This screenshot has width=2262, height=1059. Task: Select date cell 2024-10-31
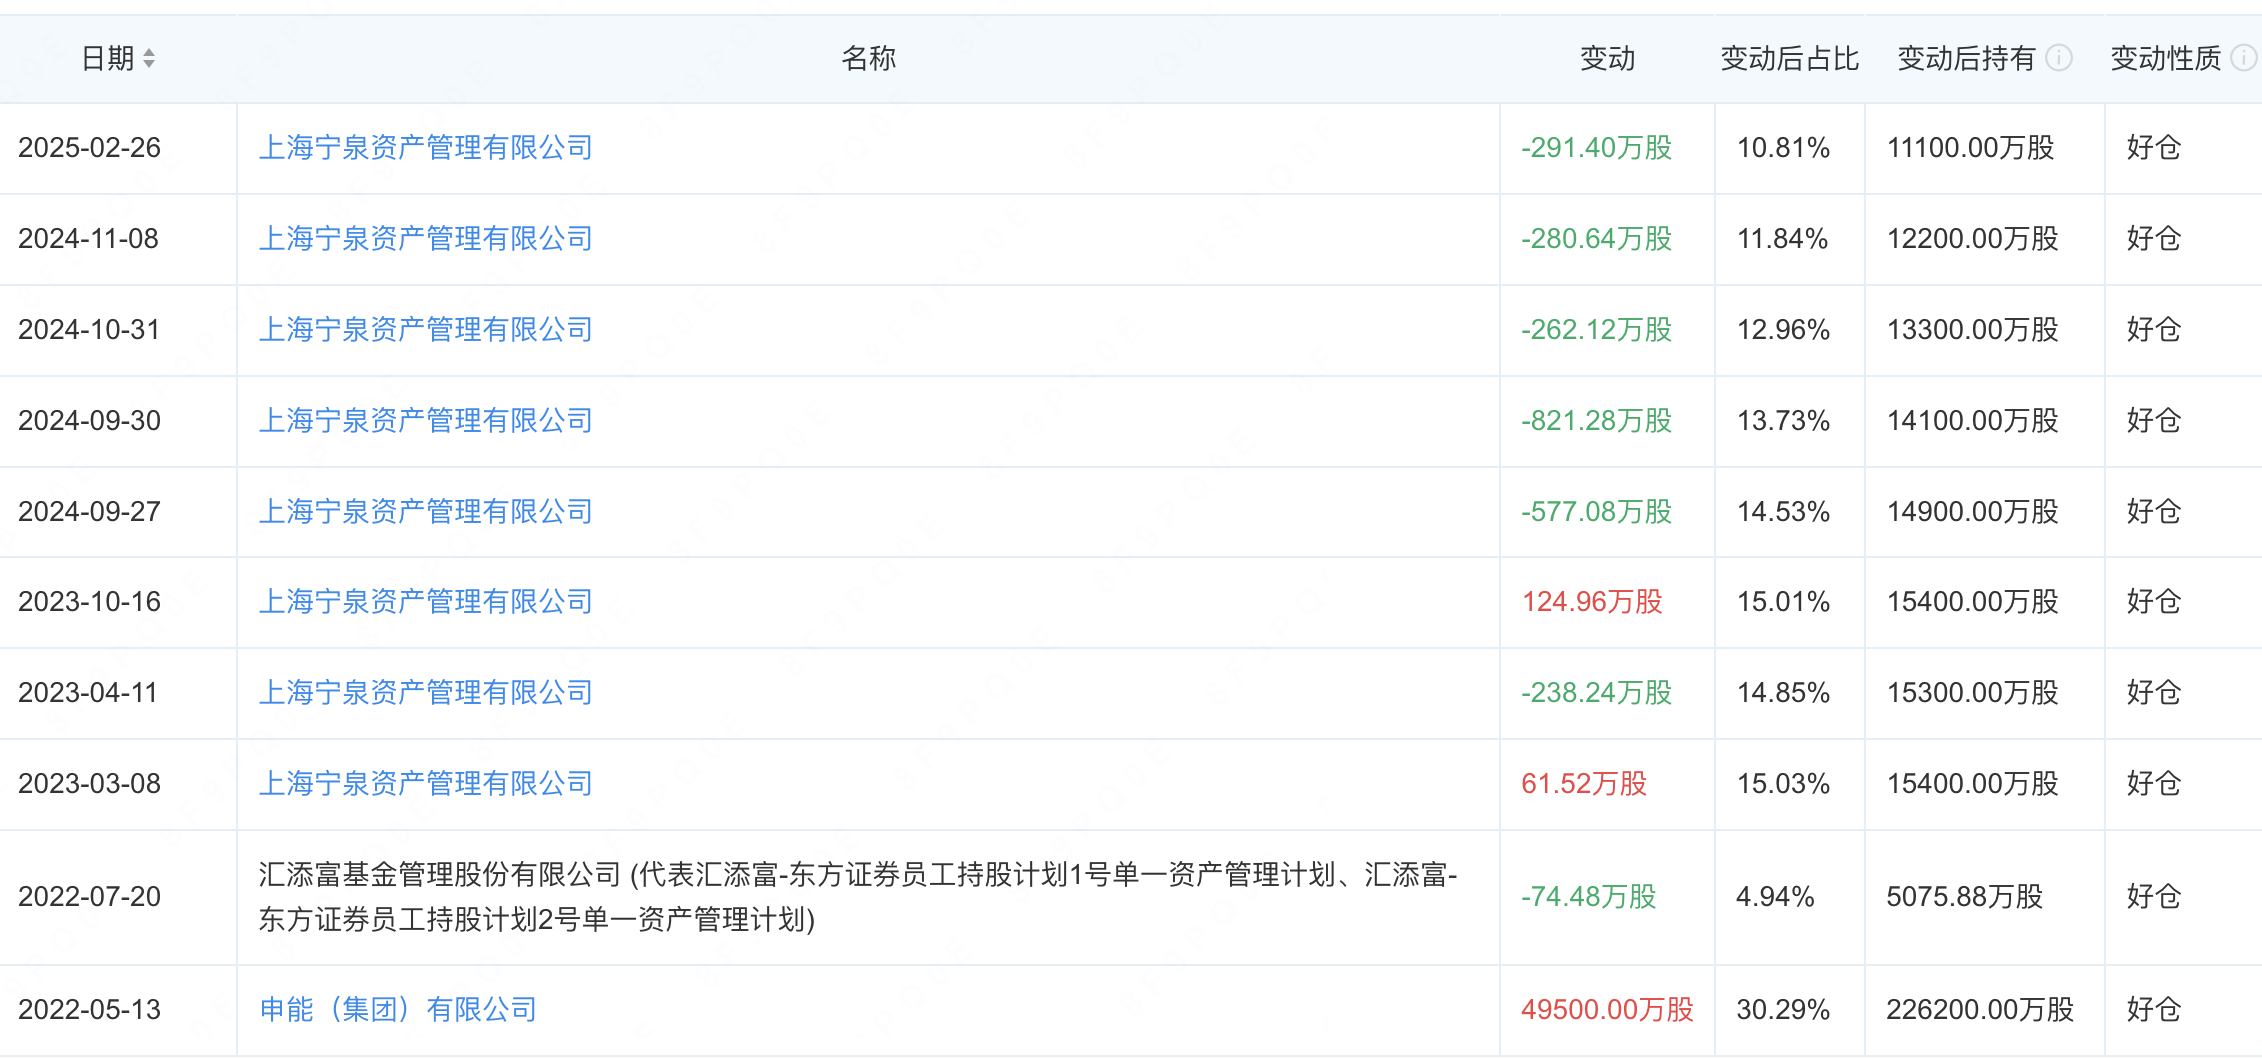[90, 330]
